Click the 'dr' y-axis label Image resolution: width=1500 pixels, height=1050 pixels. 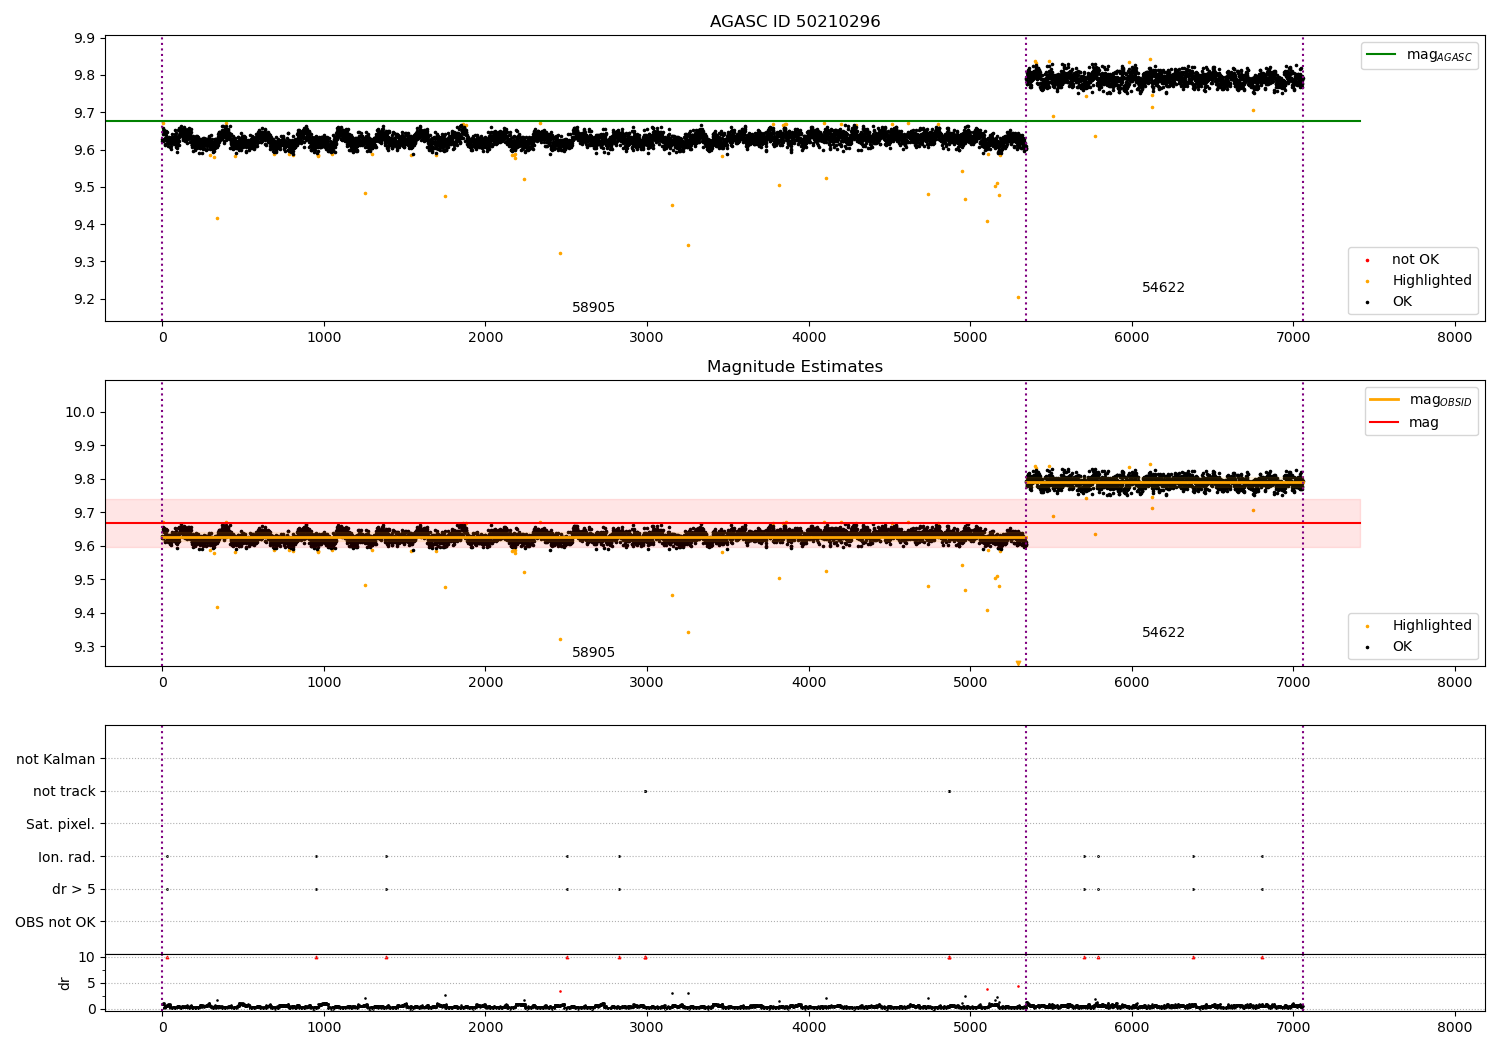click(x=65, y=983)
